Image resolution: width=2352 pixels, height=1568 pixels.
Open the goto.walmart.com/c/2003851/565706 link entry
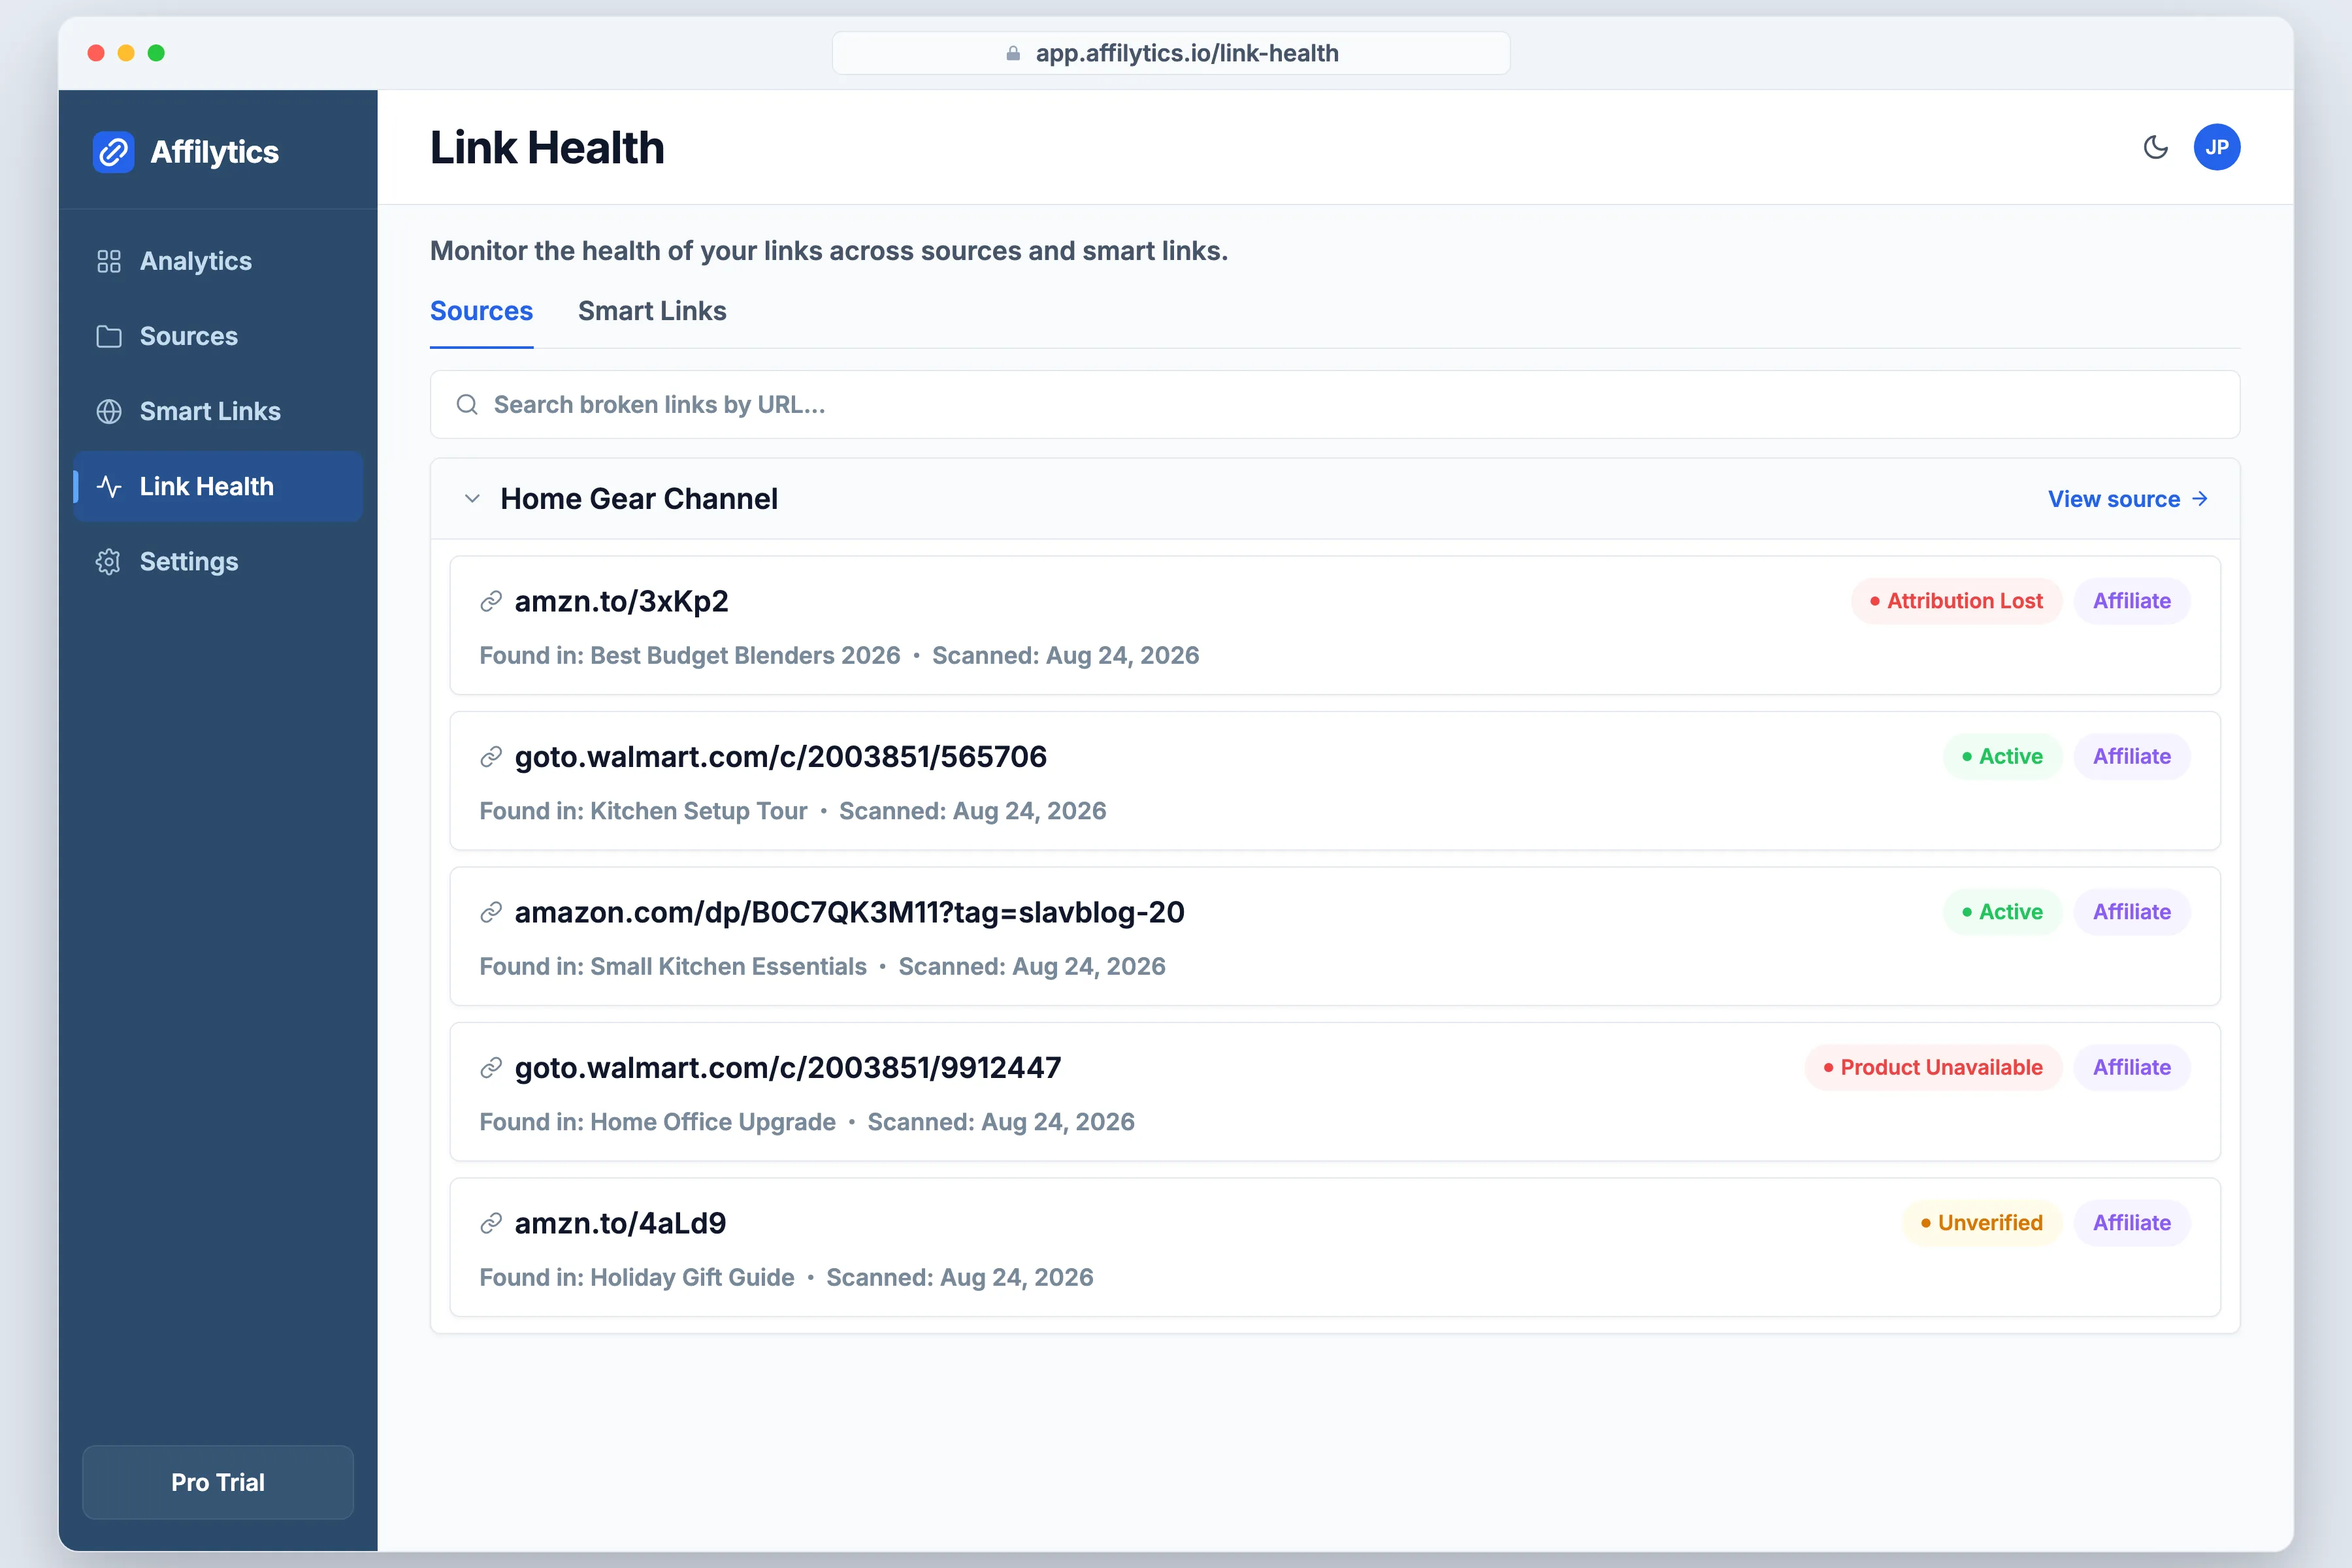1334,781
